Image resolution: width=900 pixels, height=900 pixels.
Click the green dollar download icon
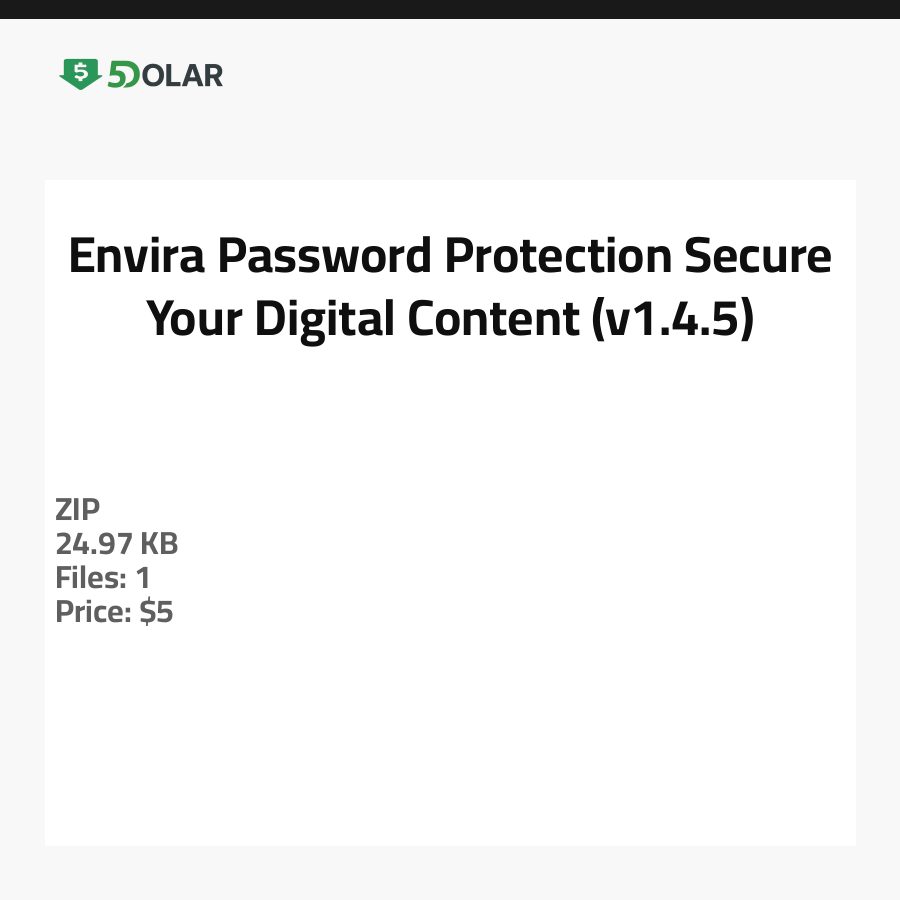[80, 74]
